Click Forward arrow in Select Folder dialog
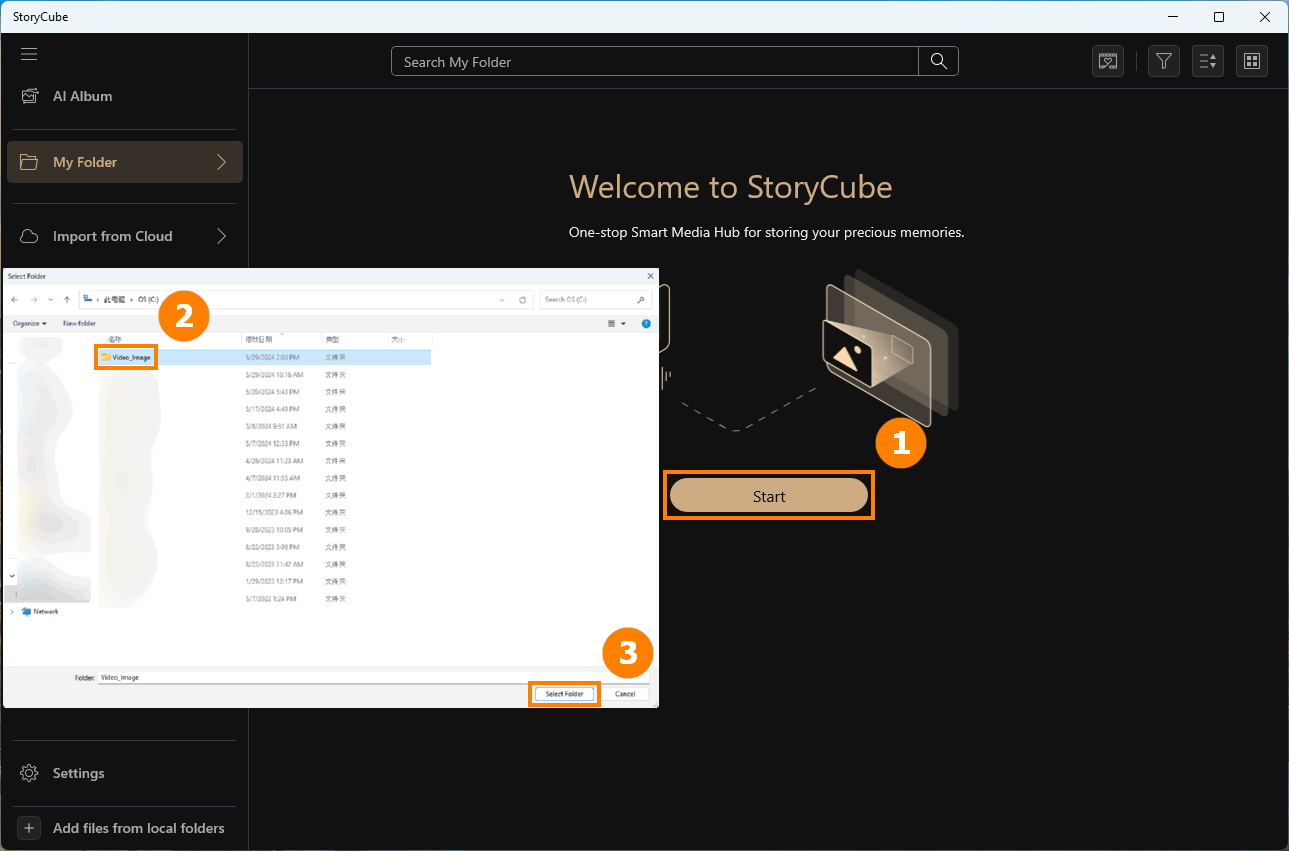The height and width of the screenshot is (851, 1289). (x=34, y=299)
